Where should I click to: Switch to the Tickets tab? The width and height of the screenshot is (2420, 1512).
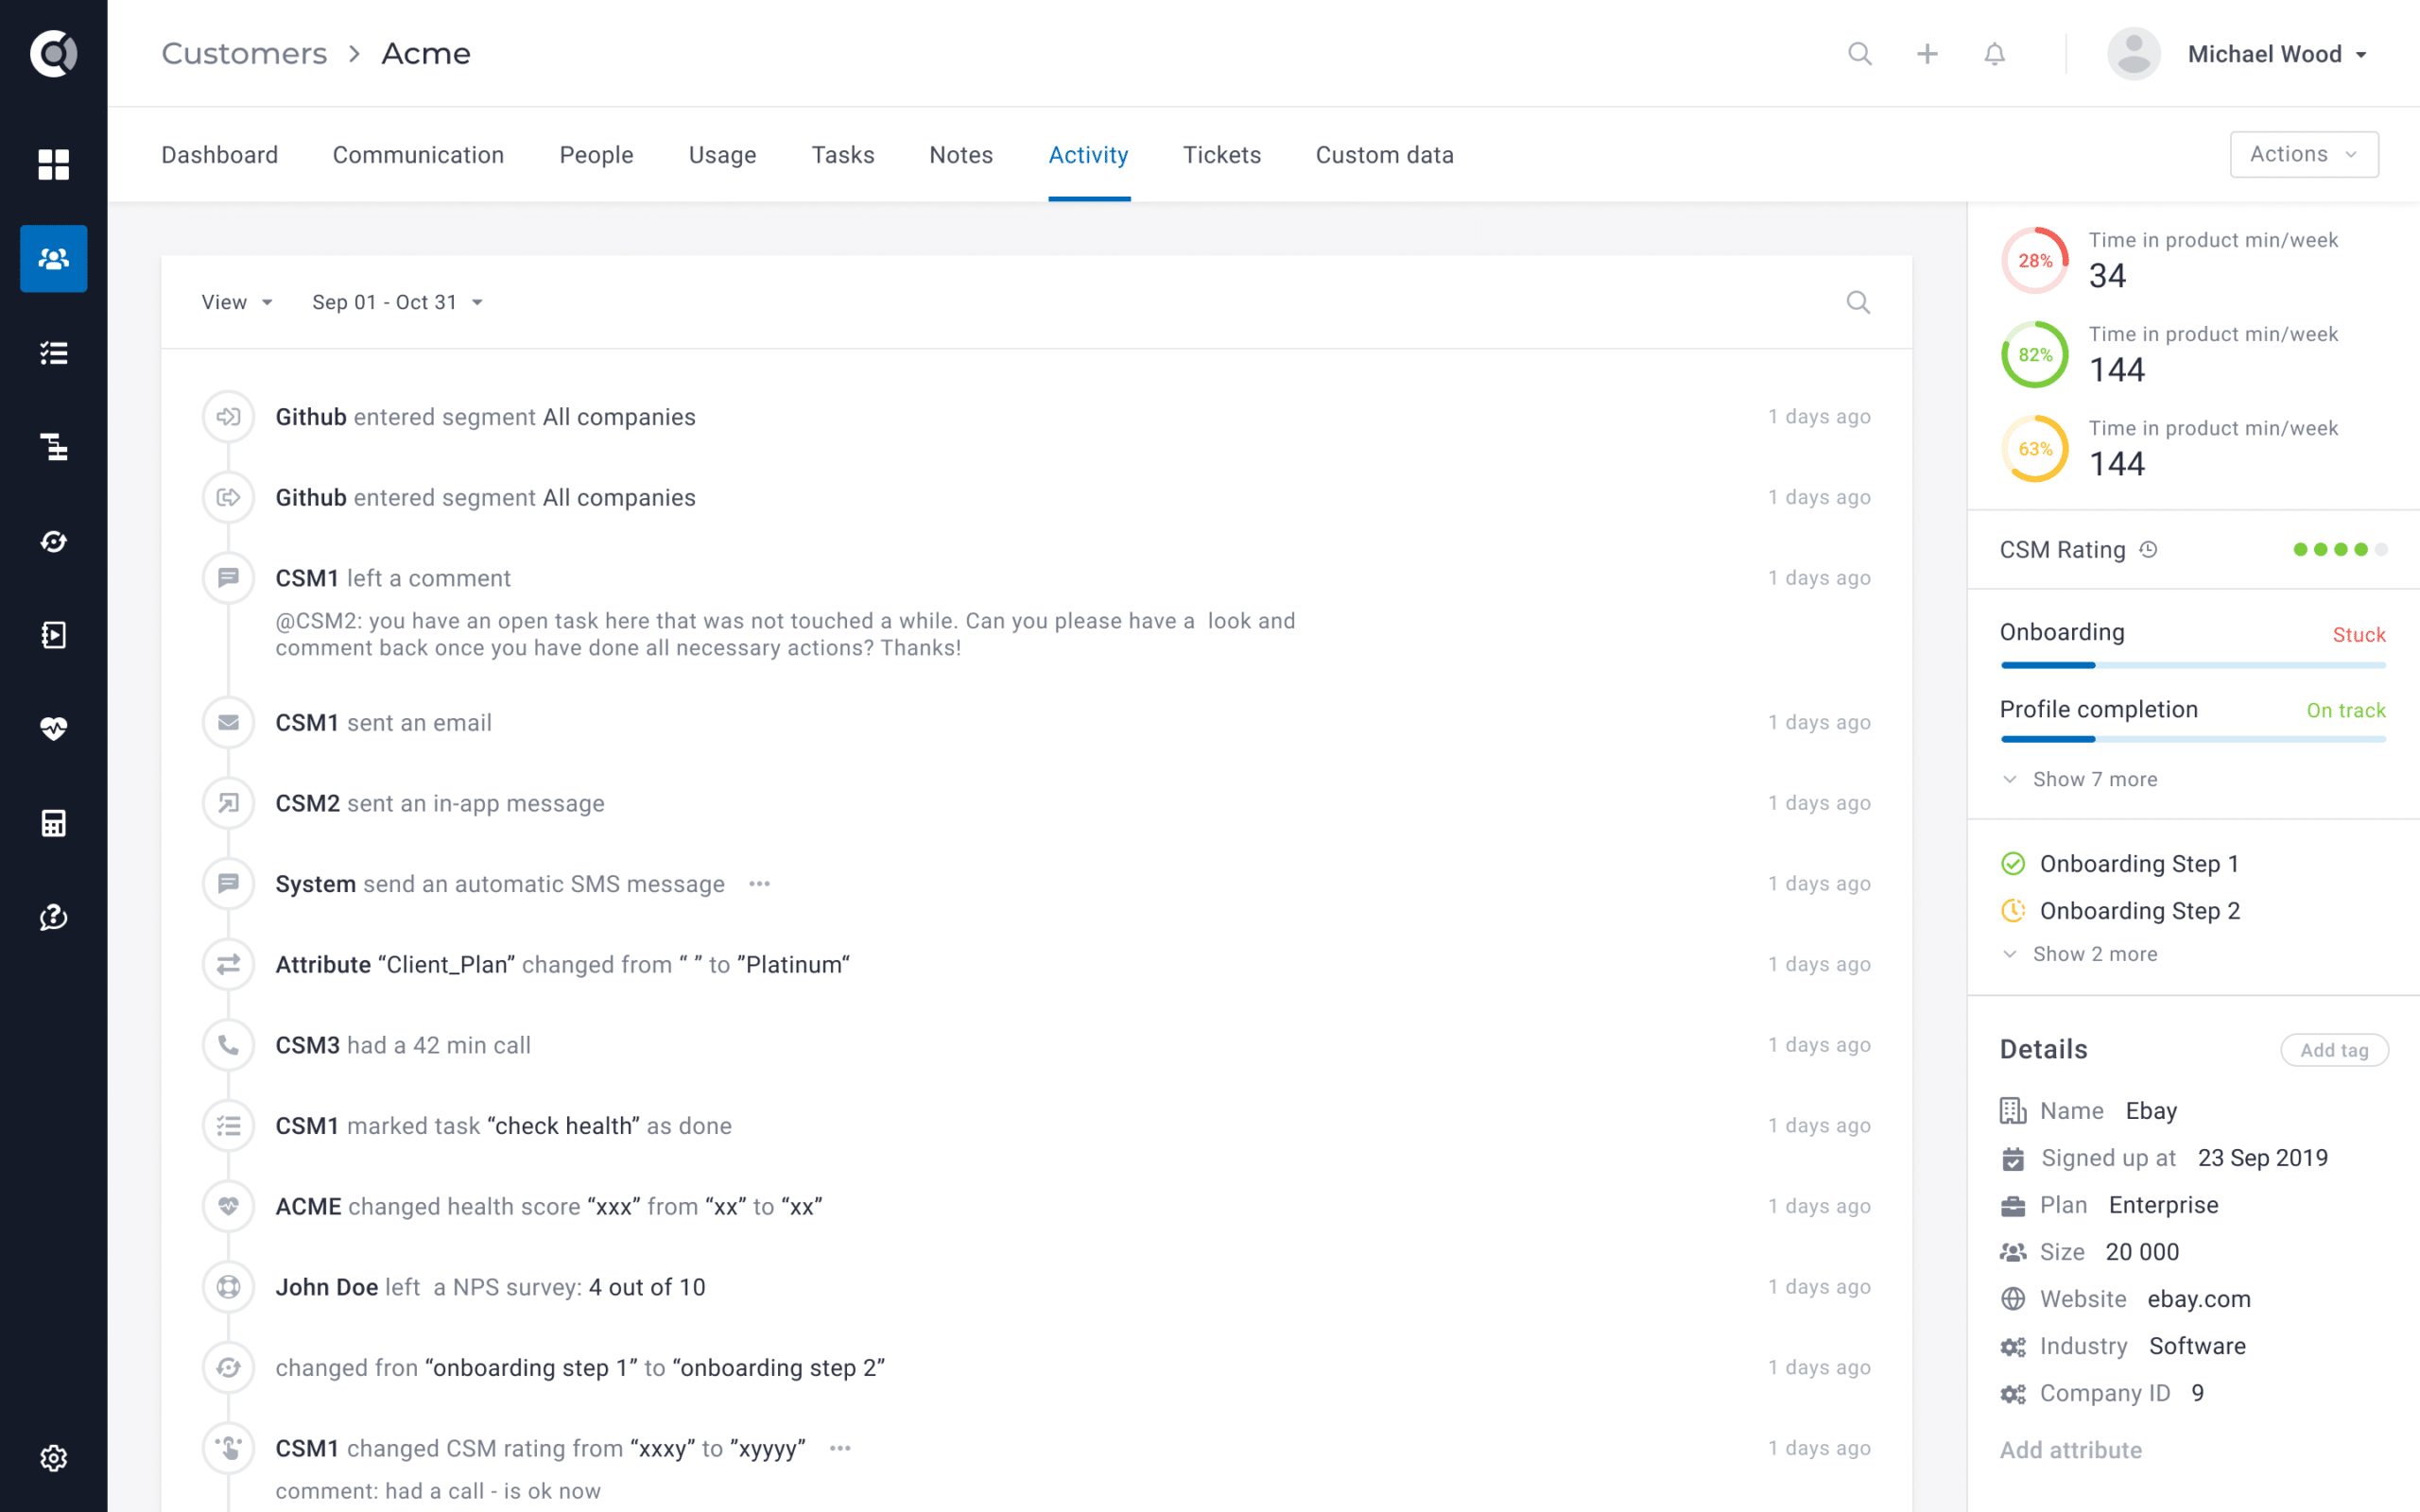coord(1222,155)
